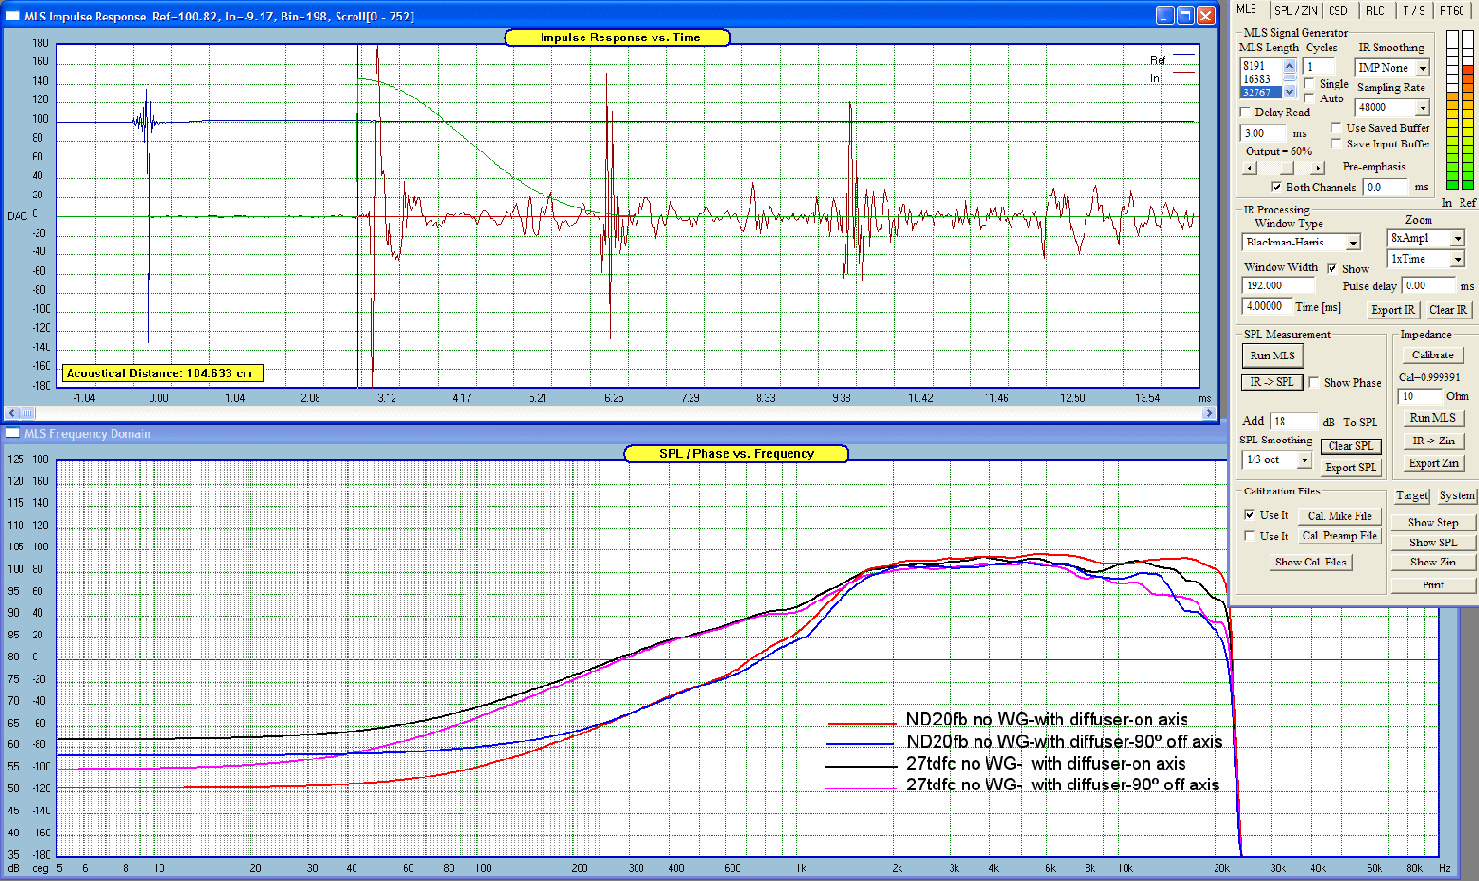Switch to the MLS tab
The height and width of the screenshot is (881, 1479).
click(x=1246, y=9)
